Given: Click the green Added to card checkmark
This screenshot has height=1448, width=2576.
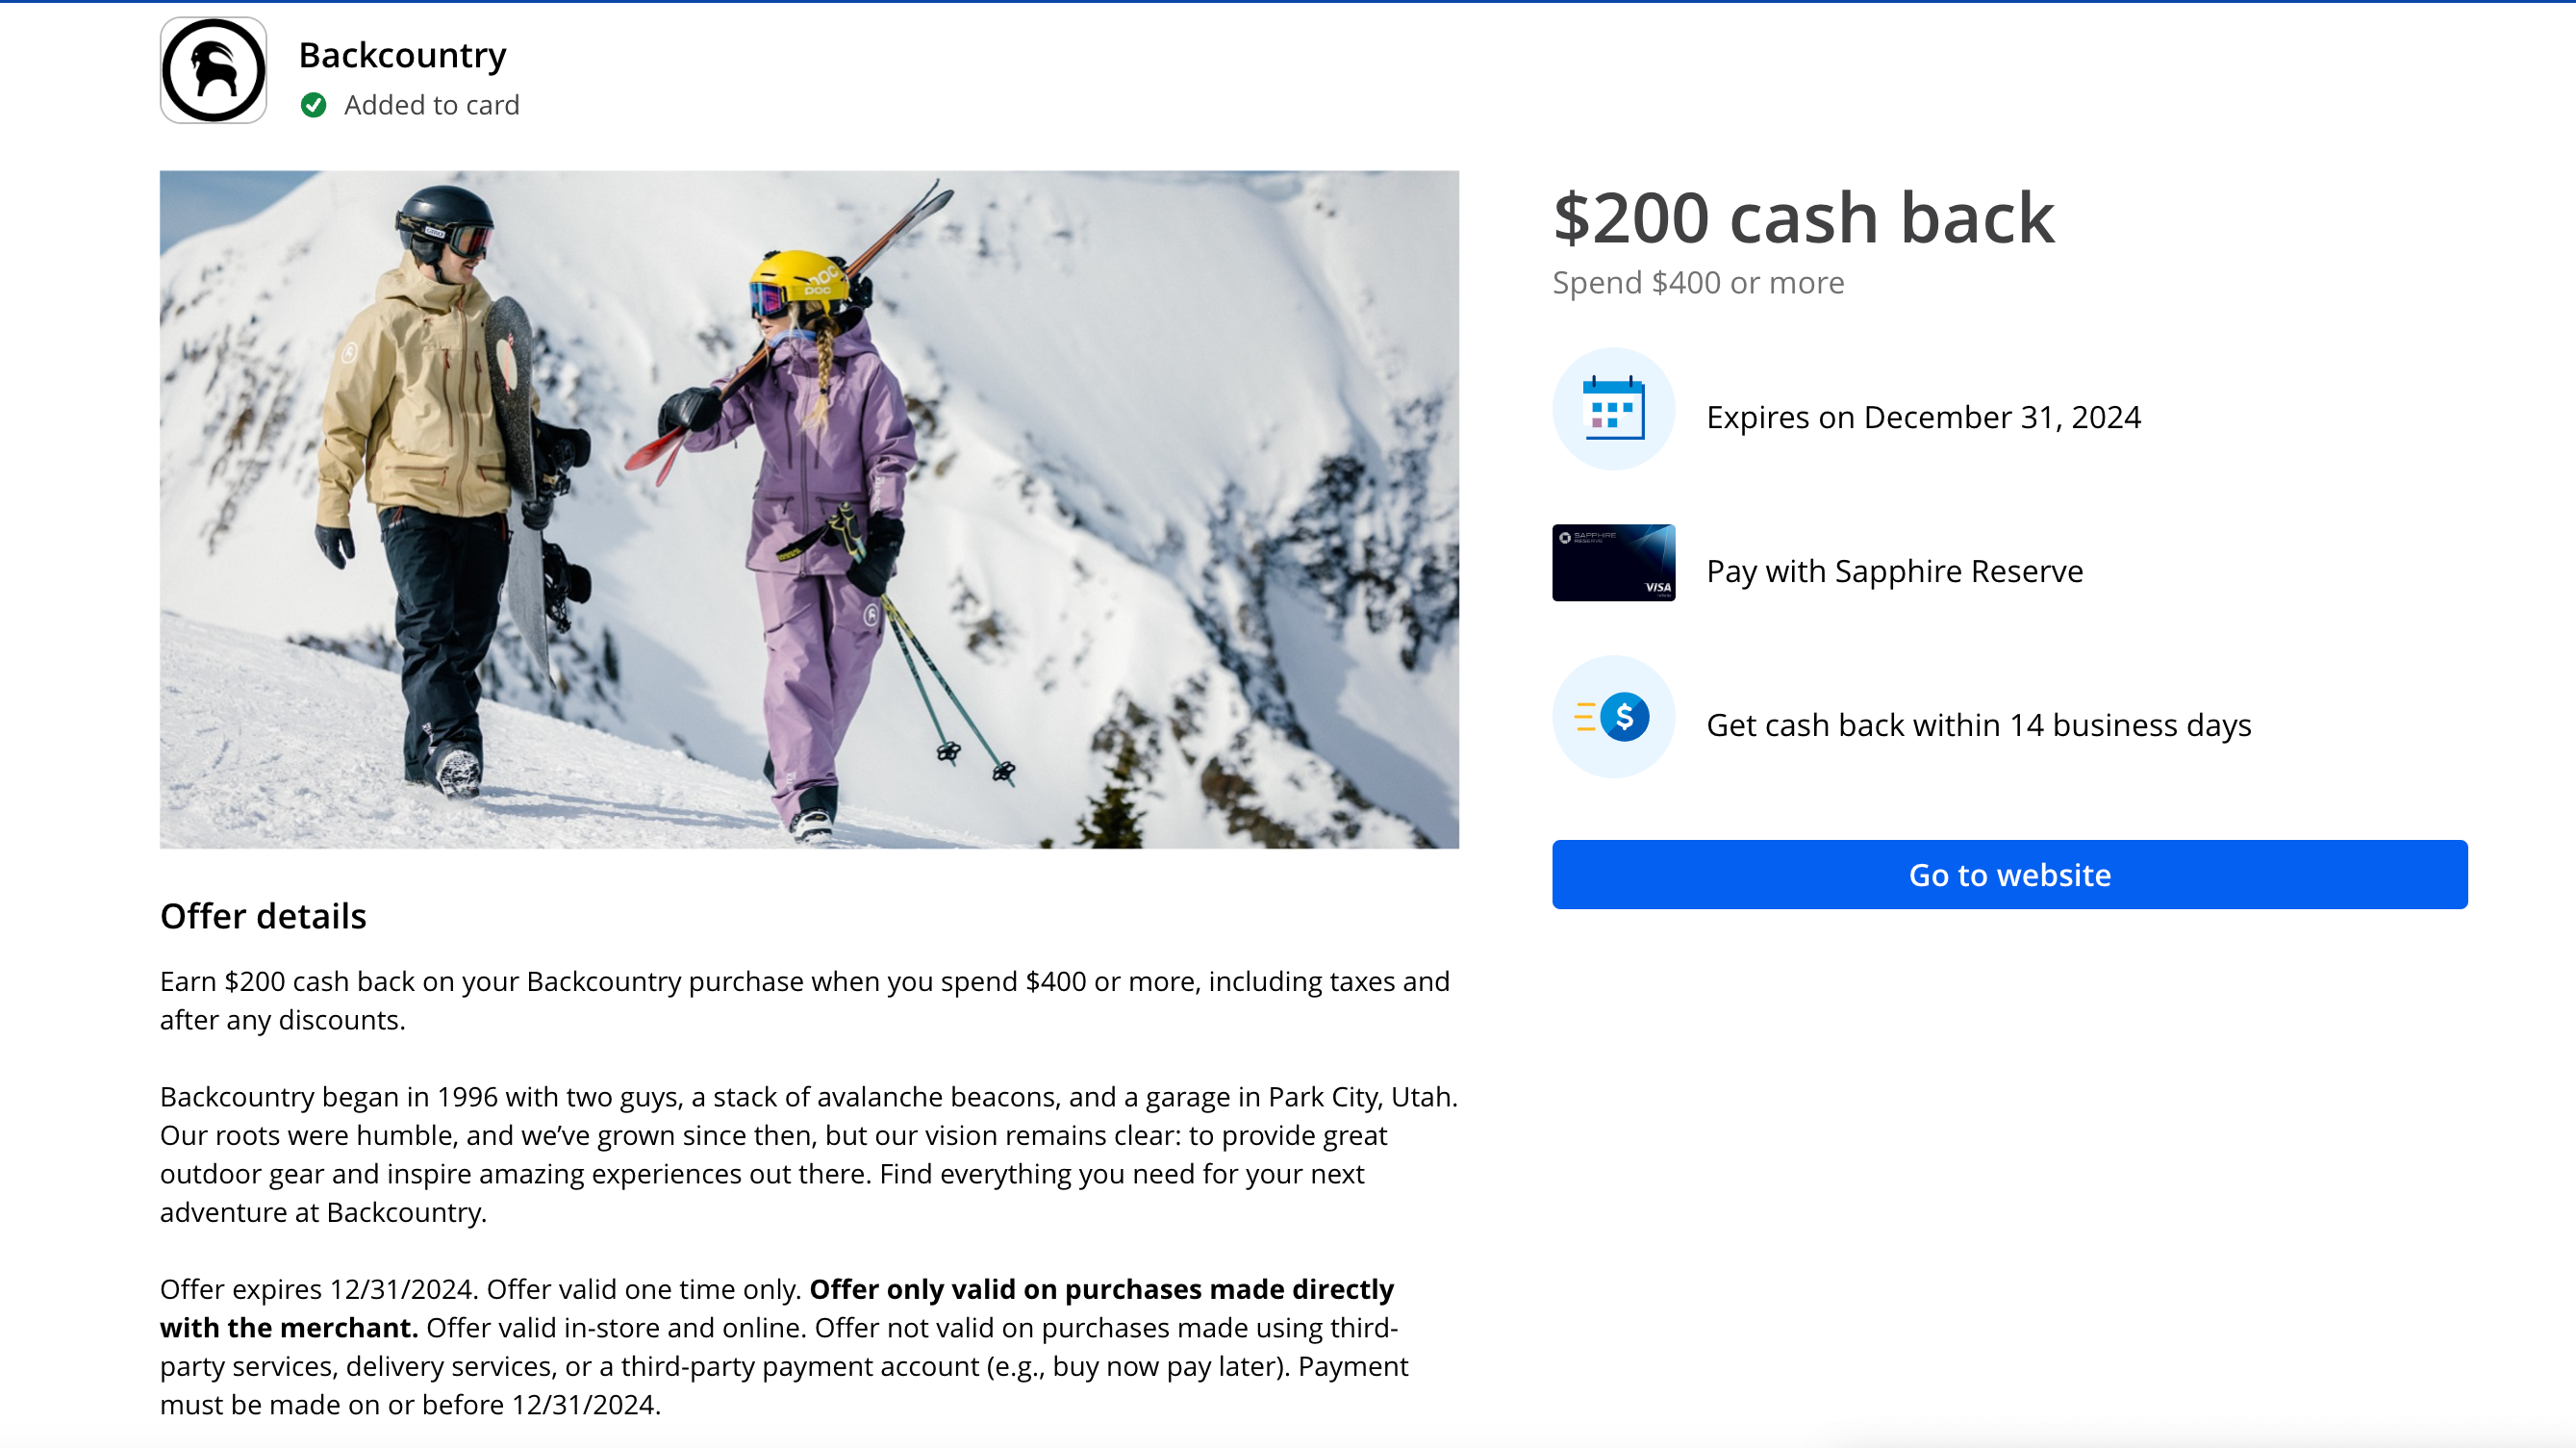Looking at the screenshot, I should [313, 105].
